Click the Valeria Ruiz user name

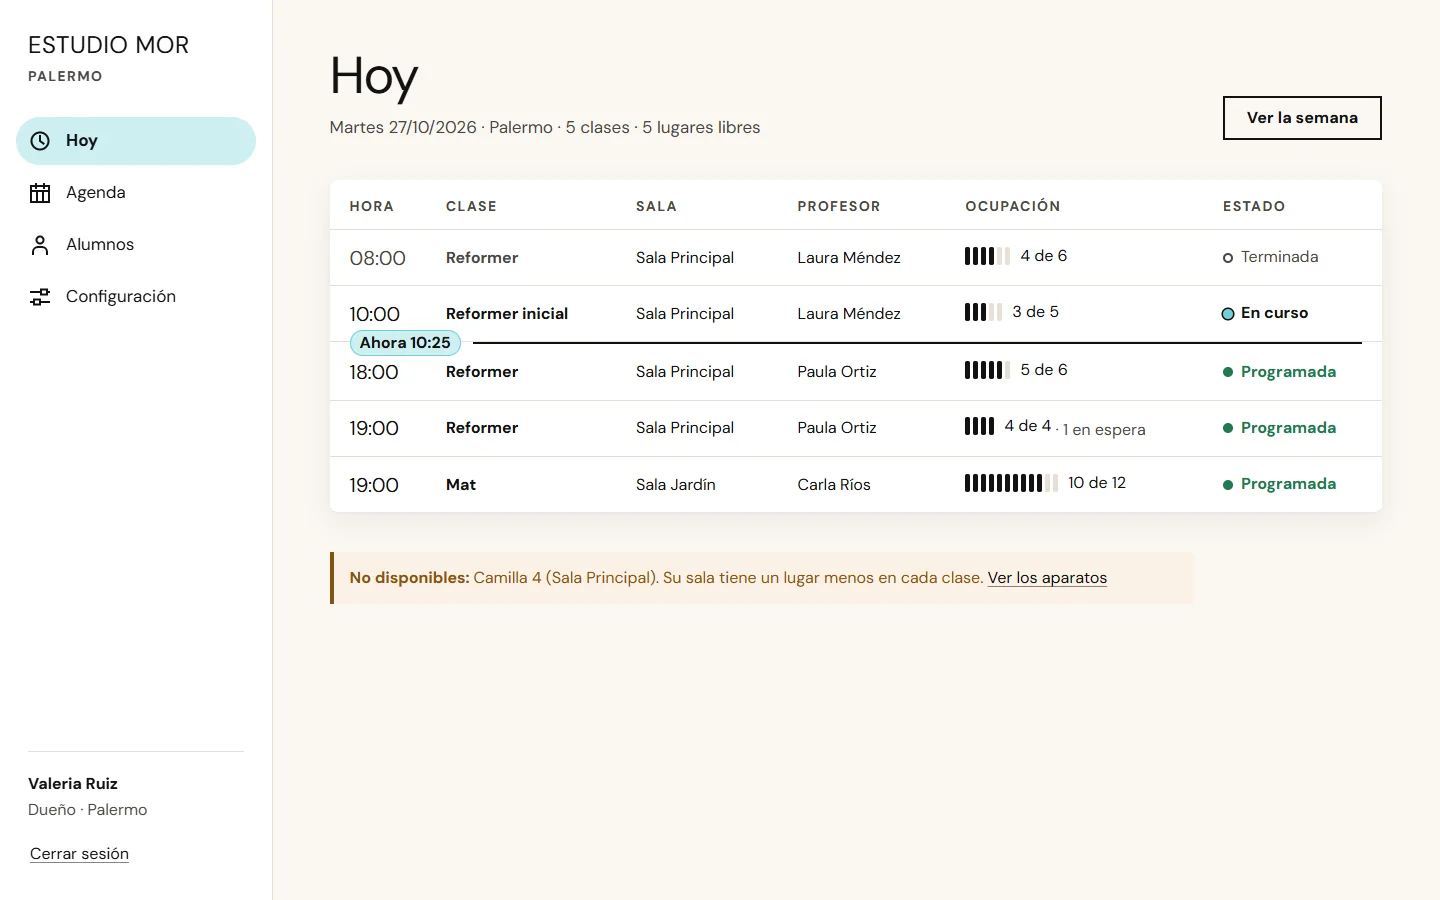pyautogui.click(x=73, y=784)
